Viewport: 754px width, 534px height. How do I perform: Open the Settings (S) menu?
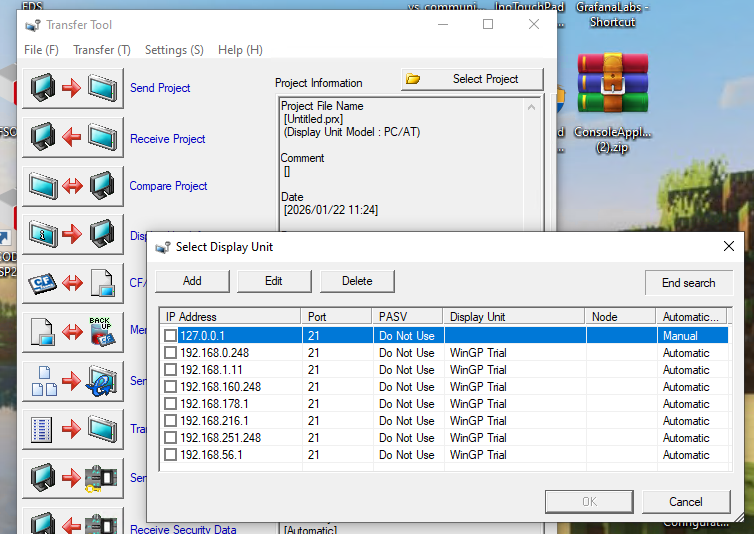coord(174,50)
